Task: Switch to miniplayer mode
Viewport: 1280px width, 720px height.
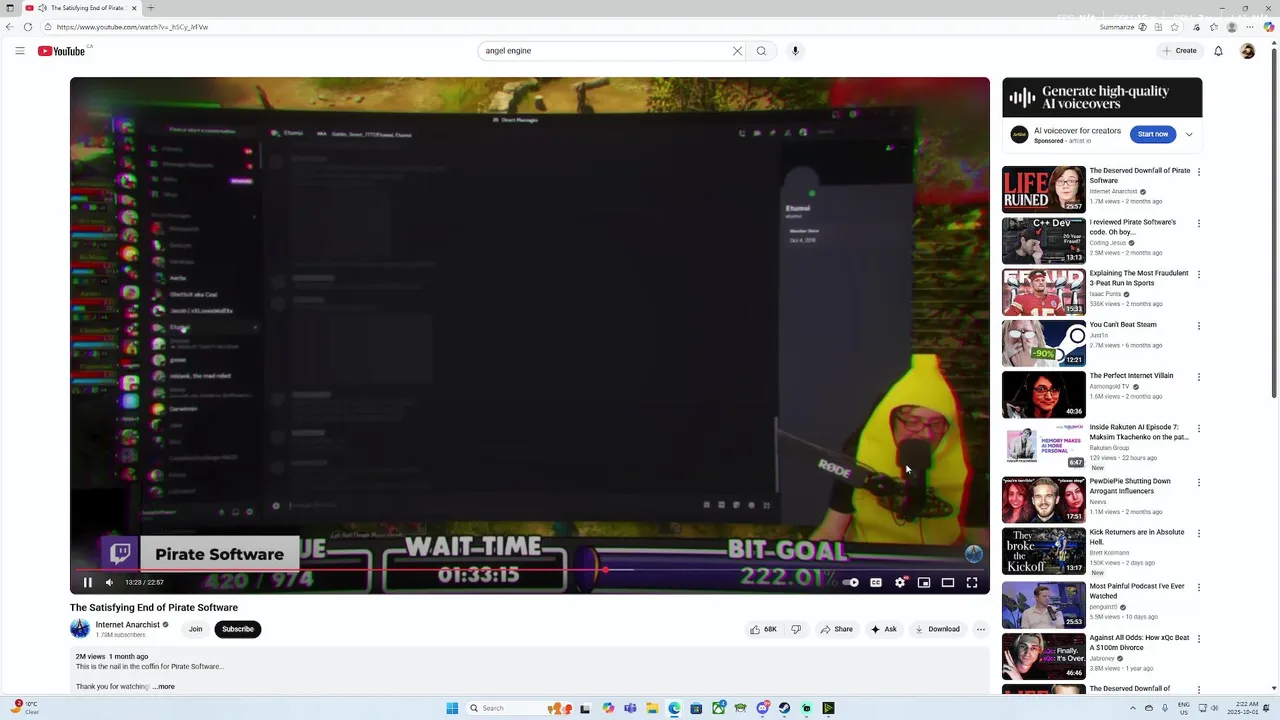Action: coord(924,582)
